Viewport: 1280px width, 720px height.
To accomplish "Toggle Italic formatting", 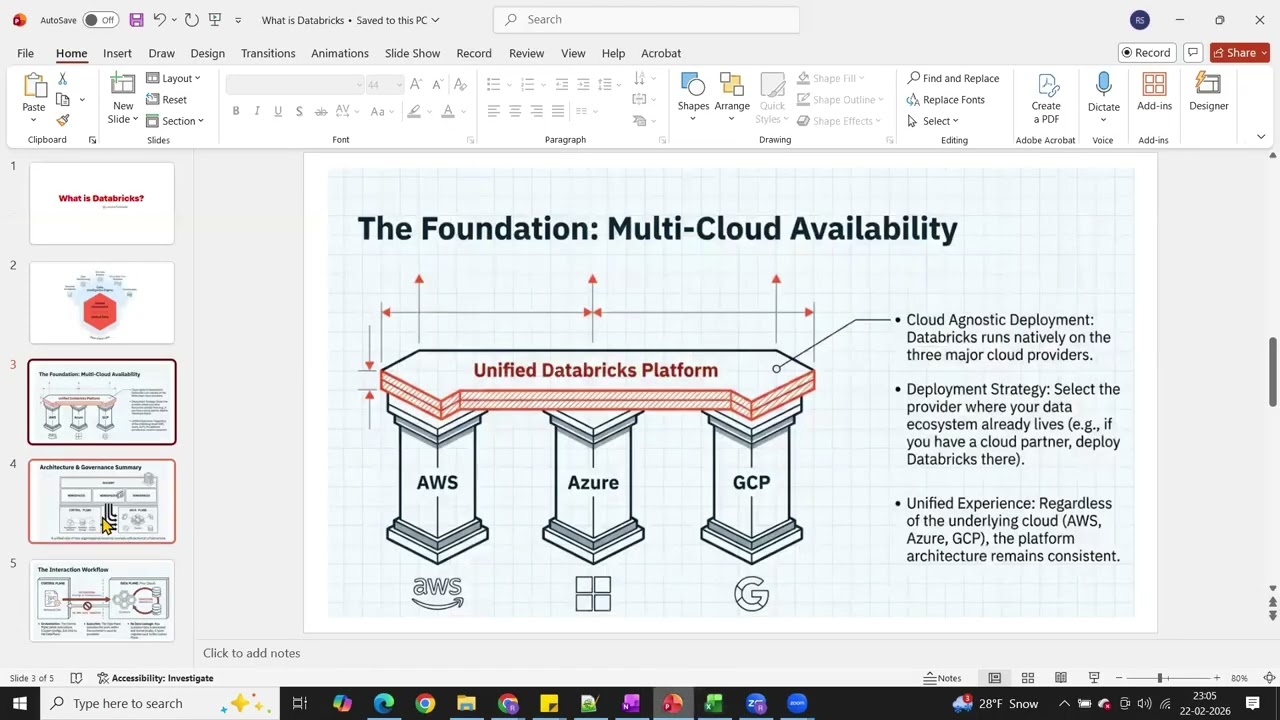I will [257, 111].
